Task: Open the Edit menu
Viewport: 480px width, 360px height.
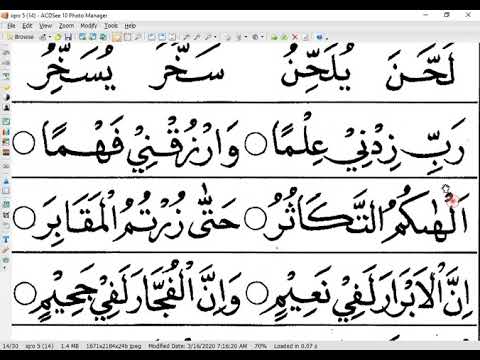Action: coord(27,26)
